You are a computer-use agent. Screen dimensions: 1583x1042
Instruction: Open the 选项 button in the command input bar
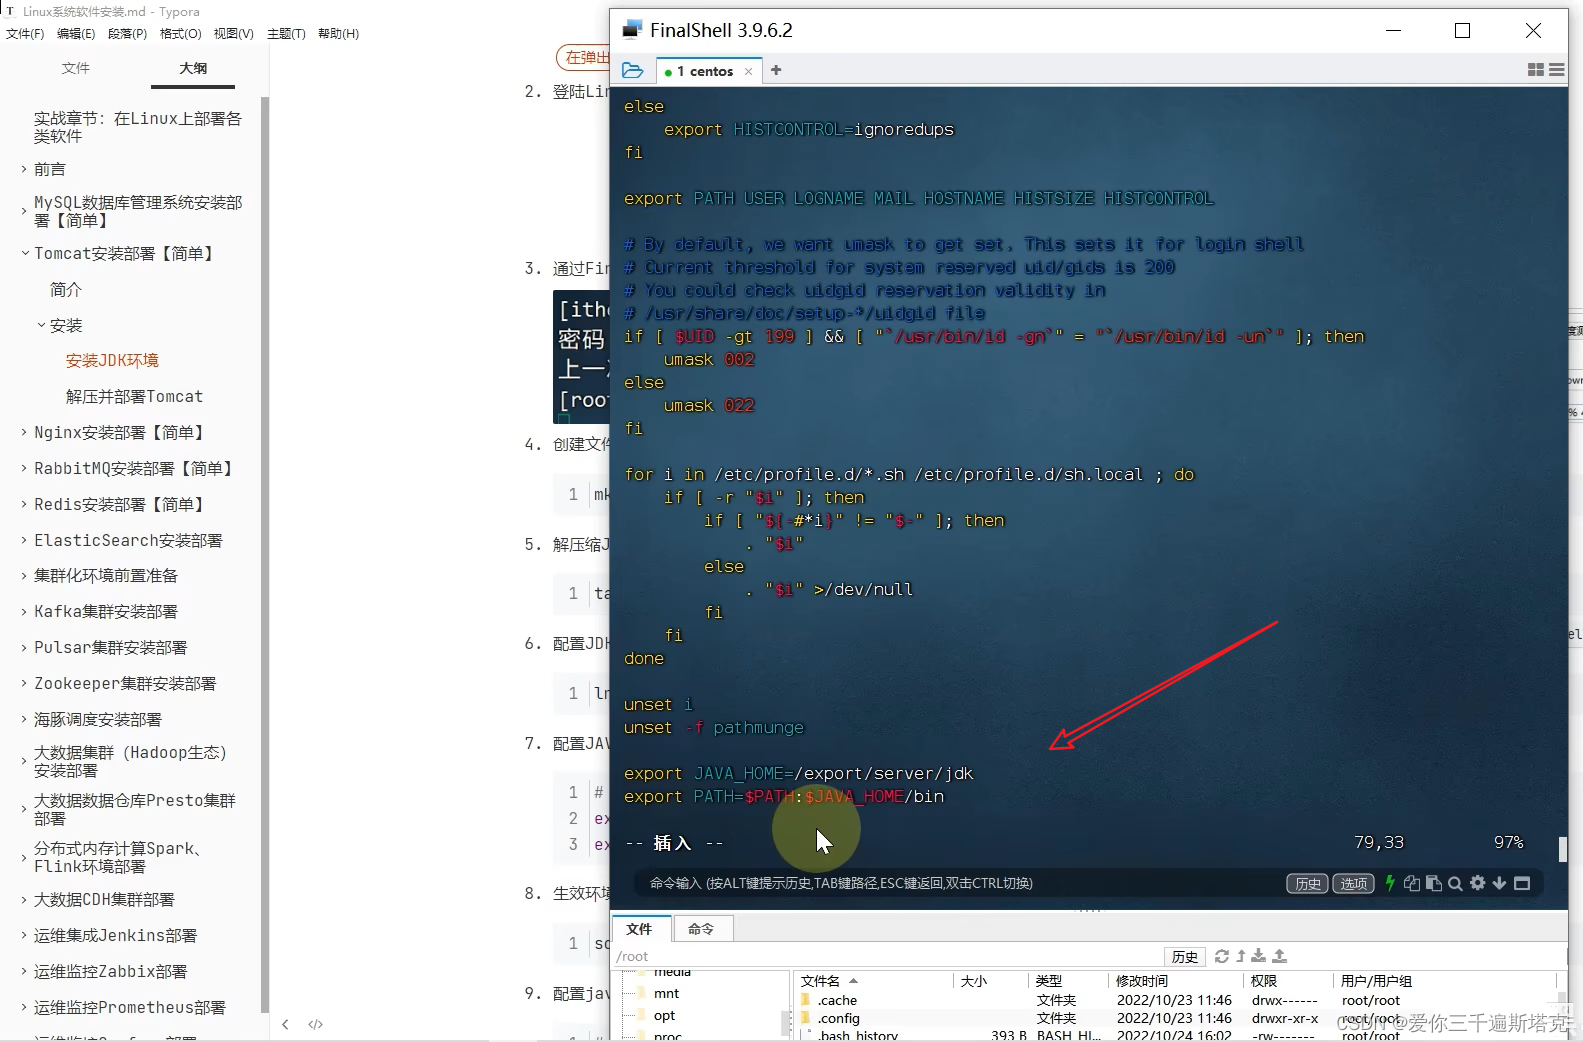coord(1353,883)
